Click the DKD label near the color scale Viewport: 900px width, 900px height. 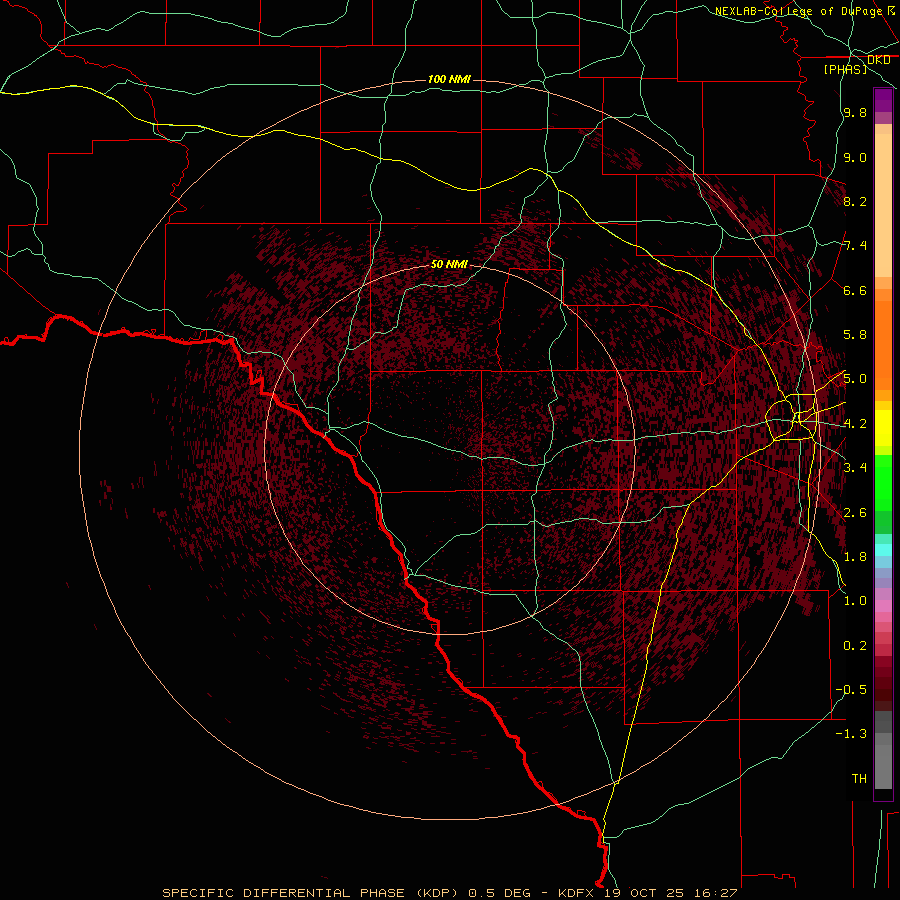878,60
